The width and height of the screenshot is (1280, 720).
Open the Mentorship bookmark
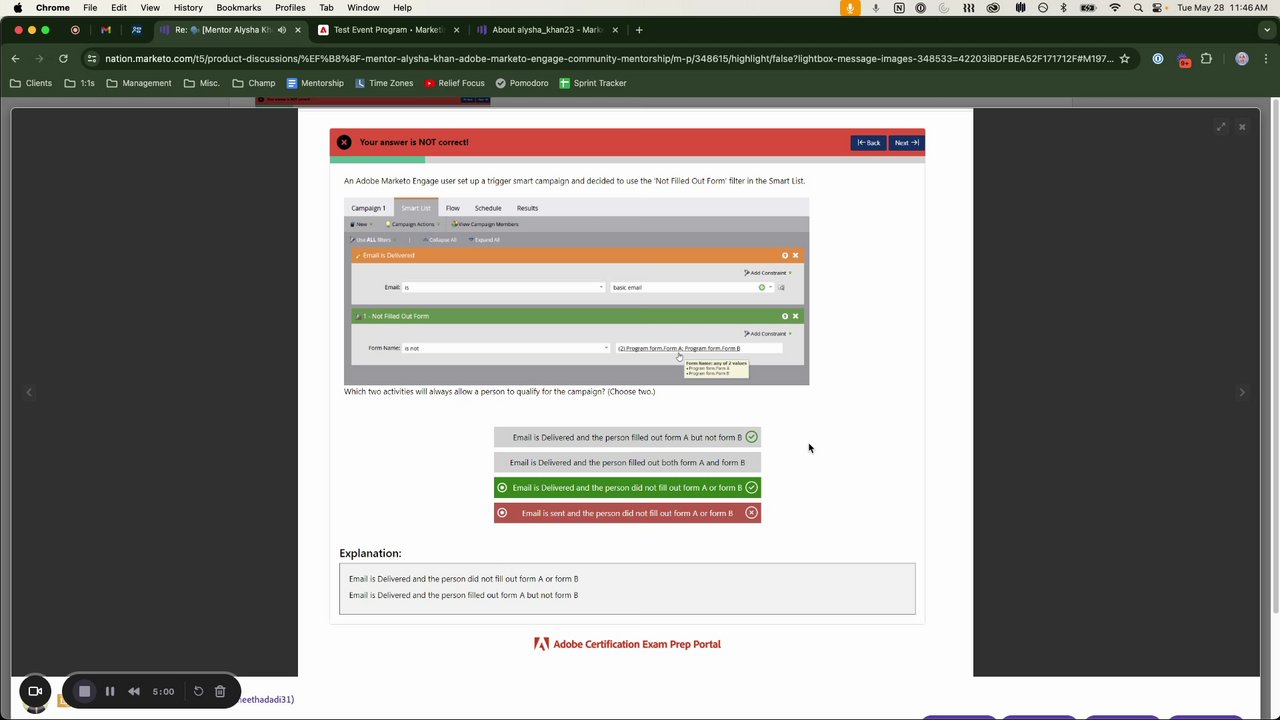[315, 83]
